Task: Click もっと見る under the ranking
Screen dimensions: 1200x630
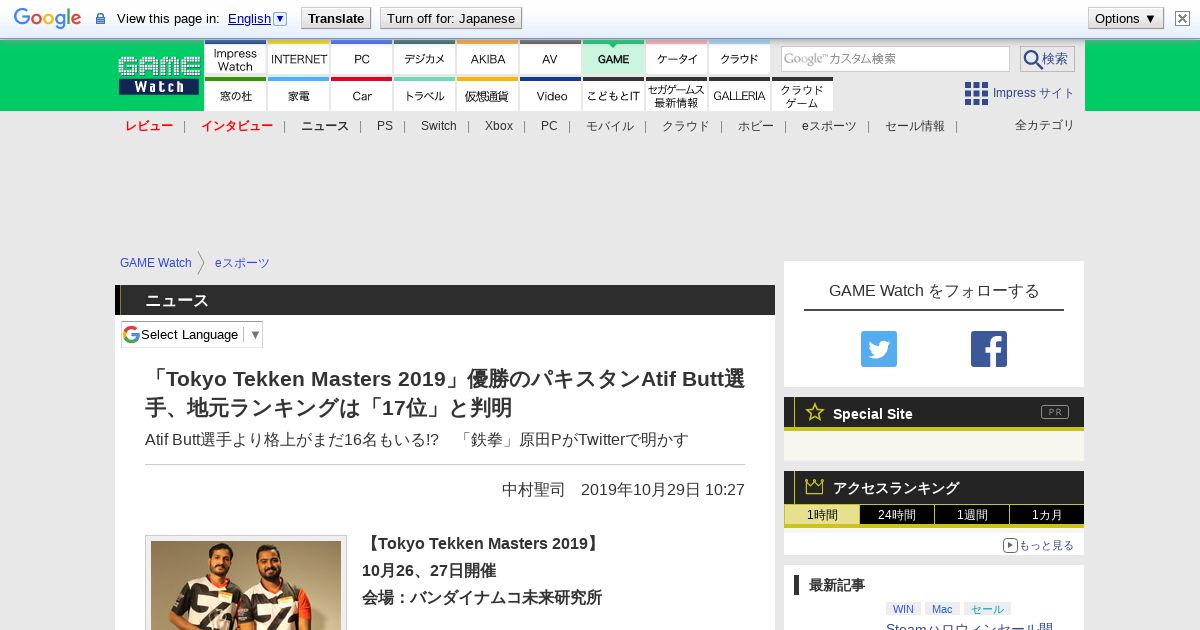Action: tap(1038, 545)
